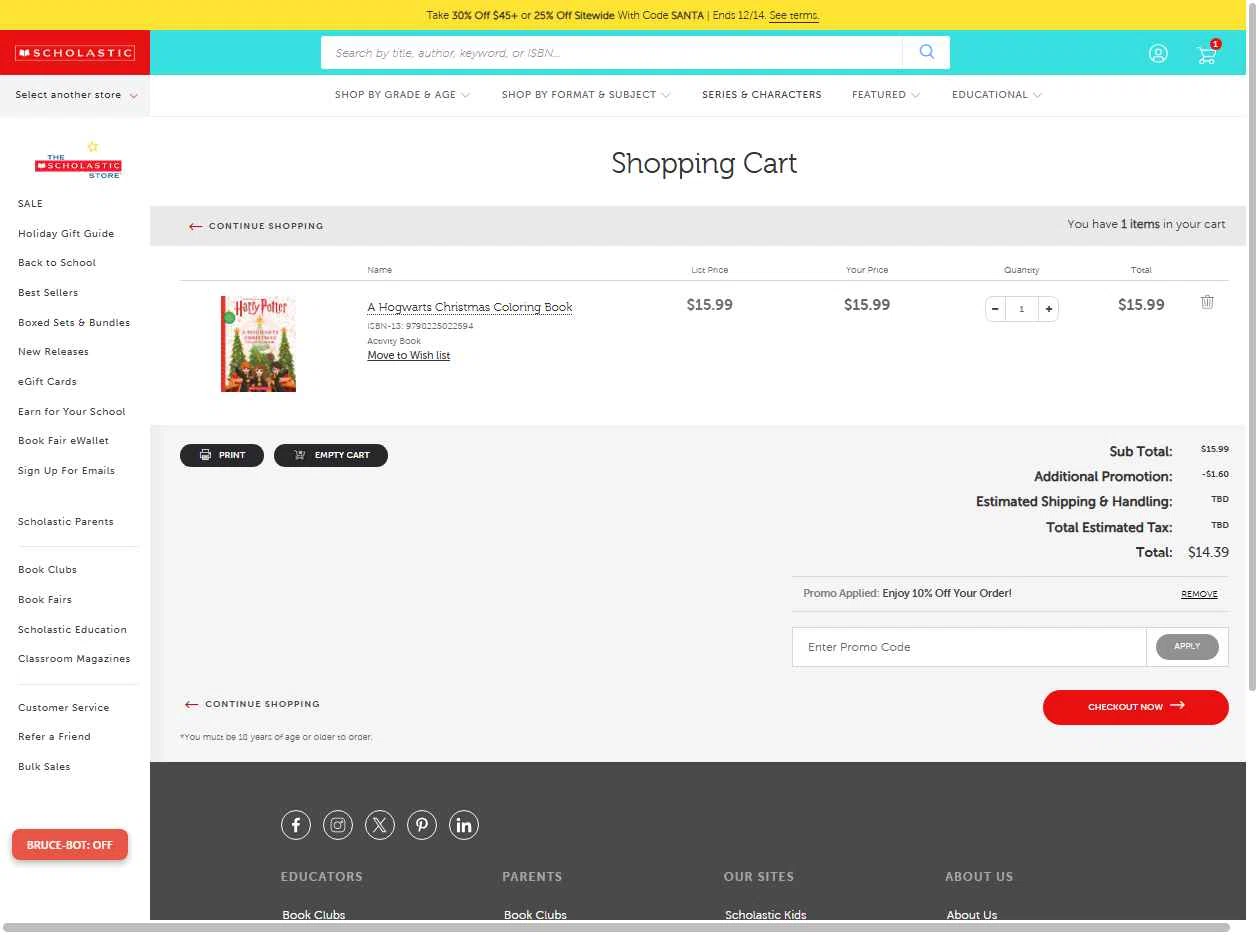Click Move to Wish list link
1259x935 pixels.
point(409,355)
